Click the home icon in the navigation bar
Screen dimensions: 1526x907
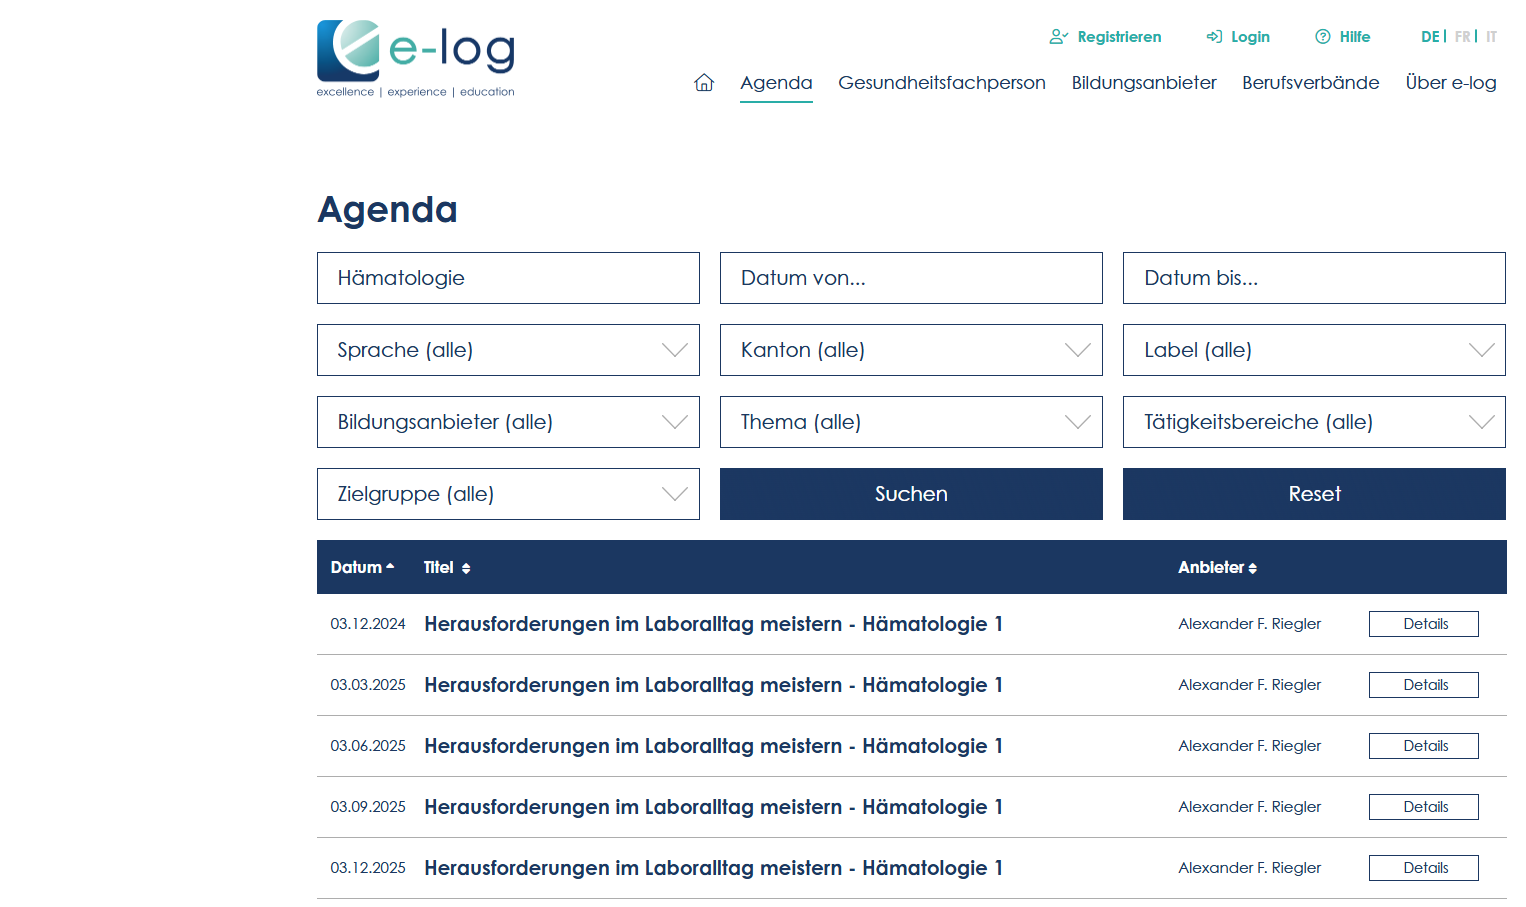pyautogui.click(x=704, y=82)
